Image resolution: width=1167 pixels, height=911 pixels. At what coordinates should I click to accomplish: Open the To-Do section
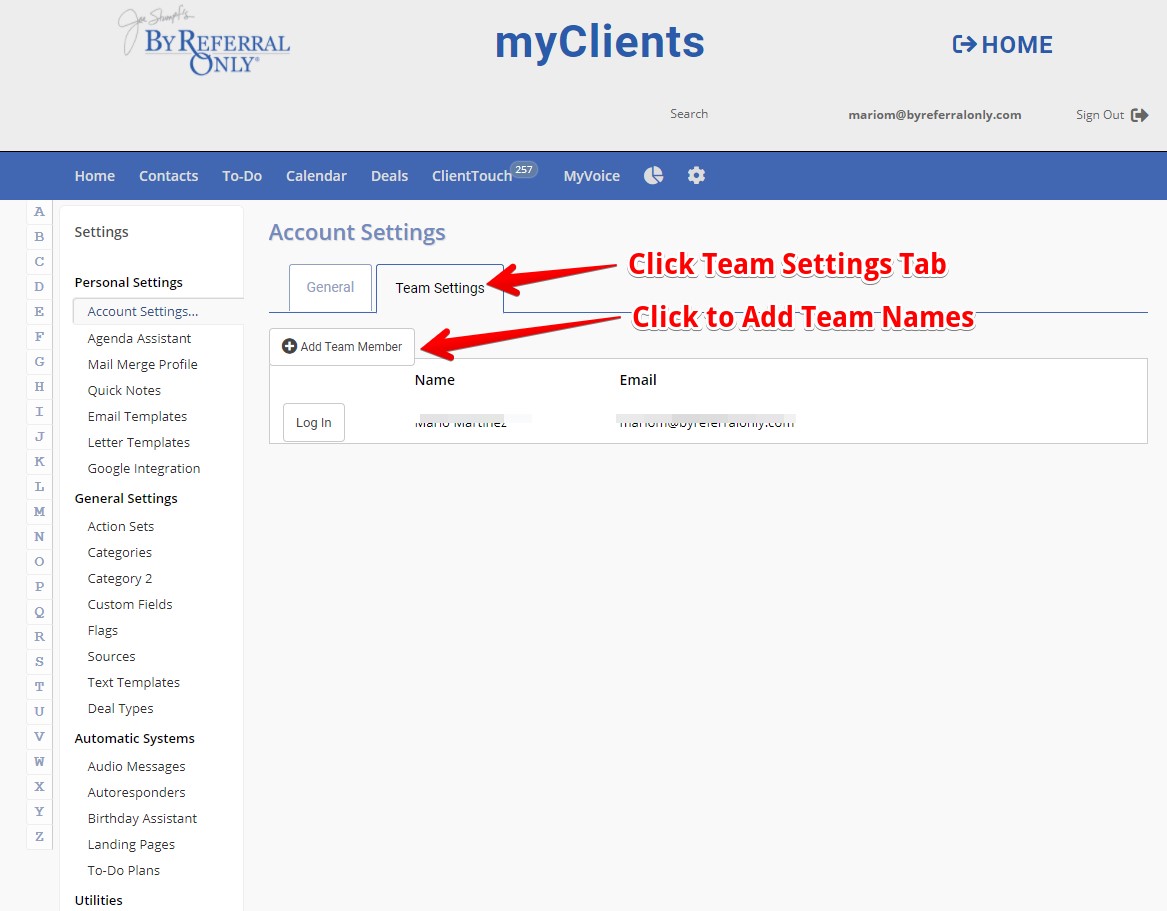pos(242,176)
